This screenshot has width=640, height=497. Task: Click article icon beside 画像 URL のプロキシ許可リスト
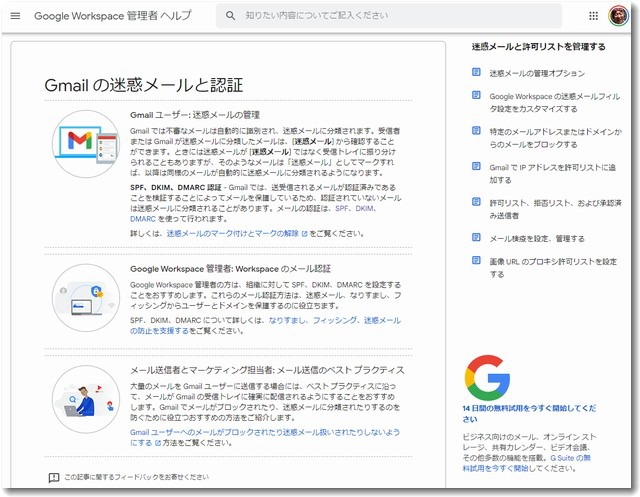click(x=476, y=260)
